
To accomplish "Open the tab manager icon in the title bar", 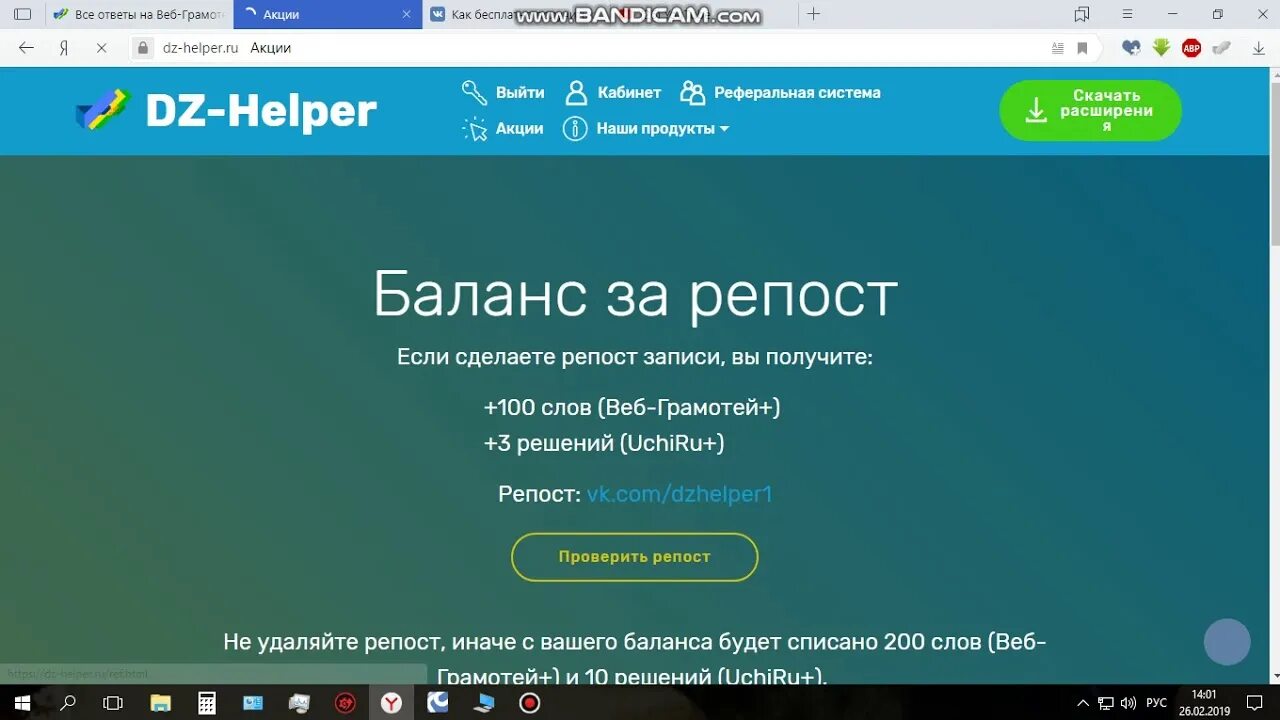I will tap(1082, 14).
